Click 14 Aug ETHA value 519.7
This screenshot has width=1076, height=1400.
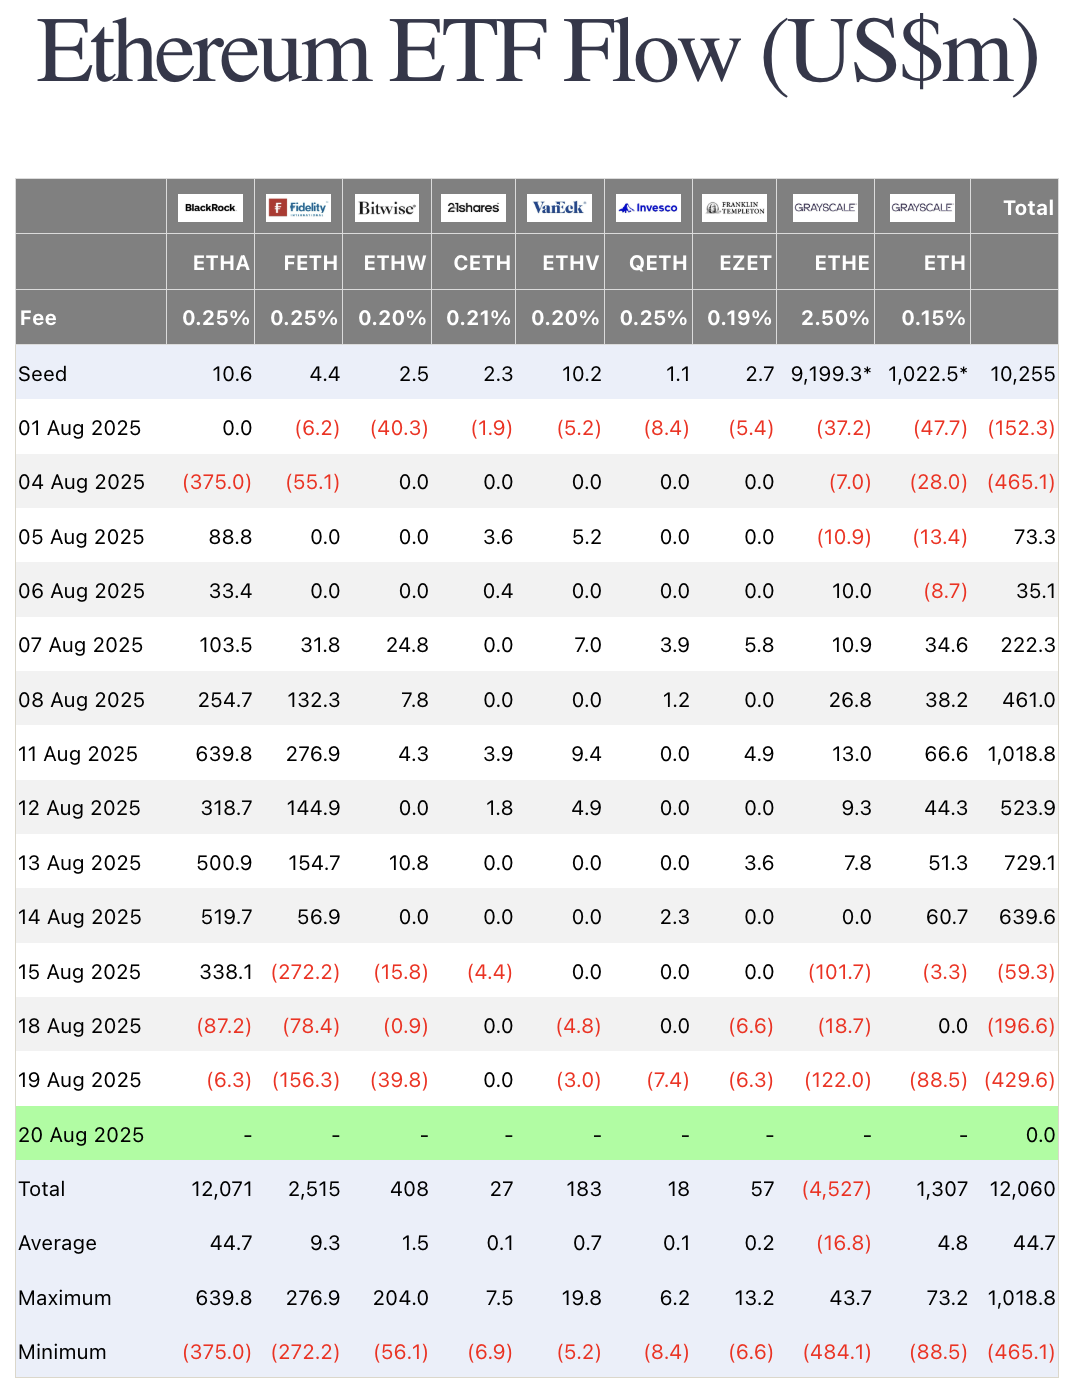(226, 917)
